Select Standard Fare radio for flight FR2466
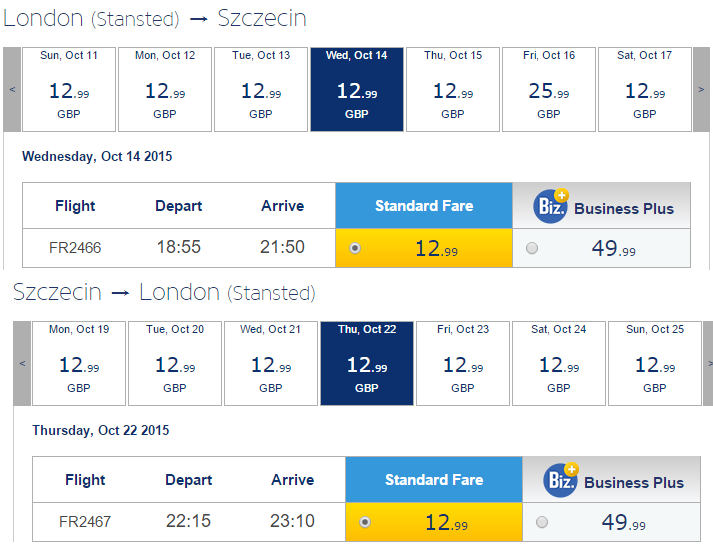The height and width of the screenshot is (545, 713). (355, 248)
